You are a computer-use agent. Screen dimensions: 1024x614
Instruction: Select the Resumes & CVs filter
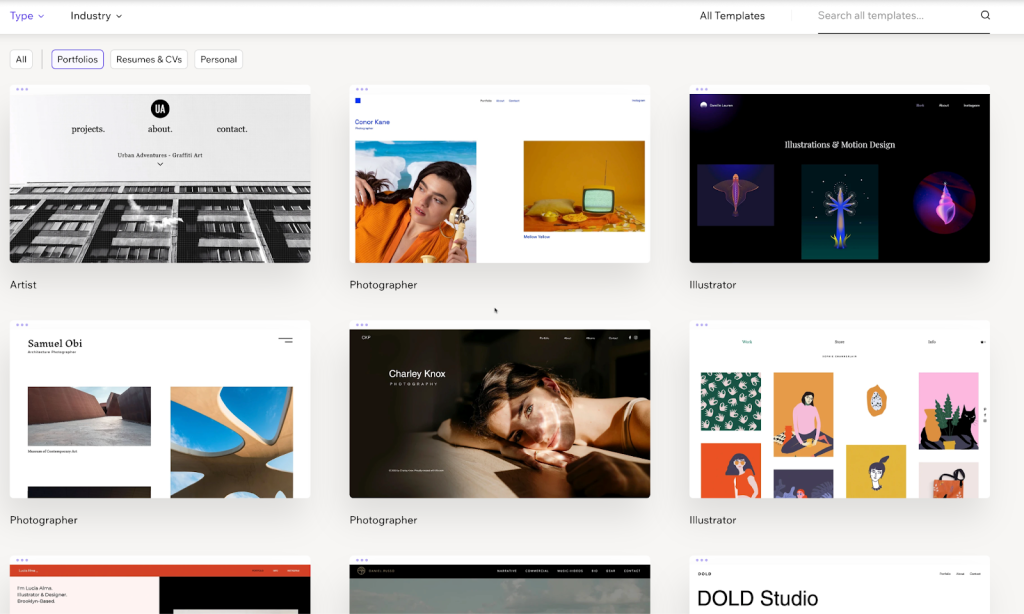click(x=149, y=60)
